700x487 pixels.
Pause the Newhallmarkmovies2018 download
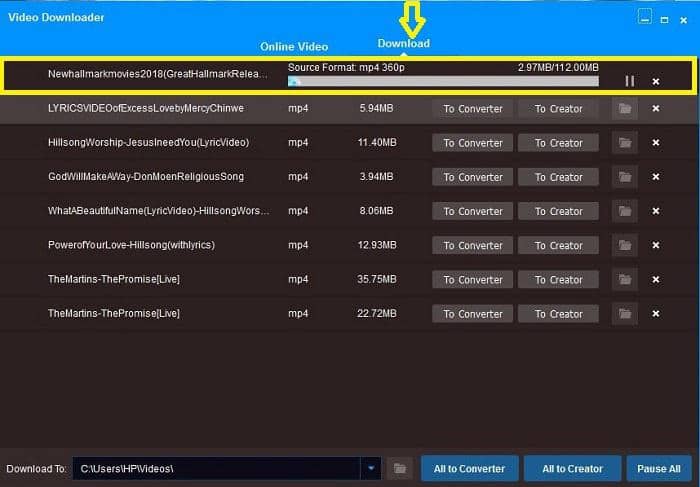click(629, 81)
